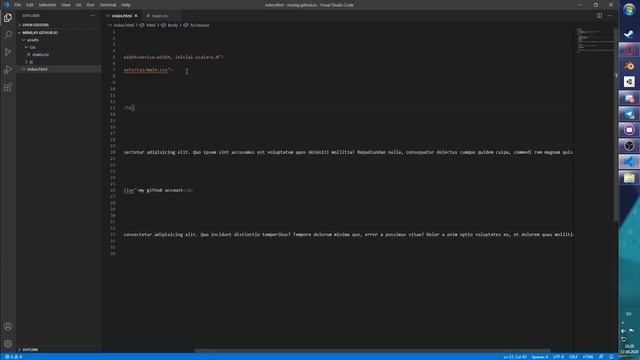Viewport: 640px width, 360px height.
Task: Open OBS Studio from the taskbar
Action: (x=629, y=146)
